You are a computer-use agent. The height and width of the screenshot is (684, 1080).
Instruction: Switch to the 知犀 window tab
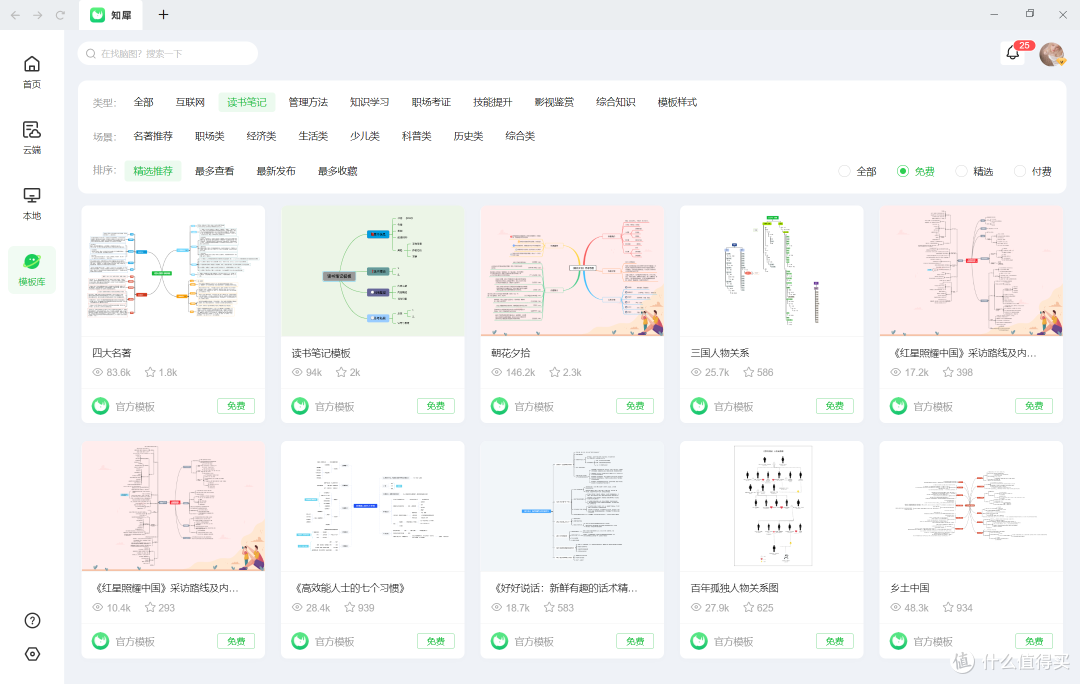click(x=111, y=15)
